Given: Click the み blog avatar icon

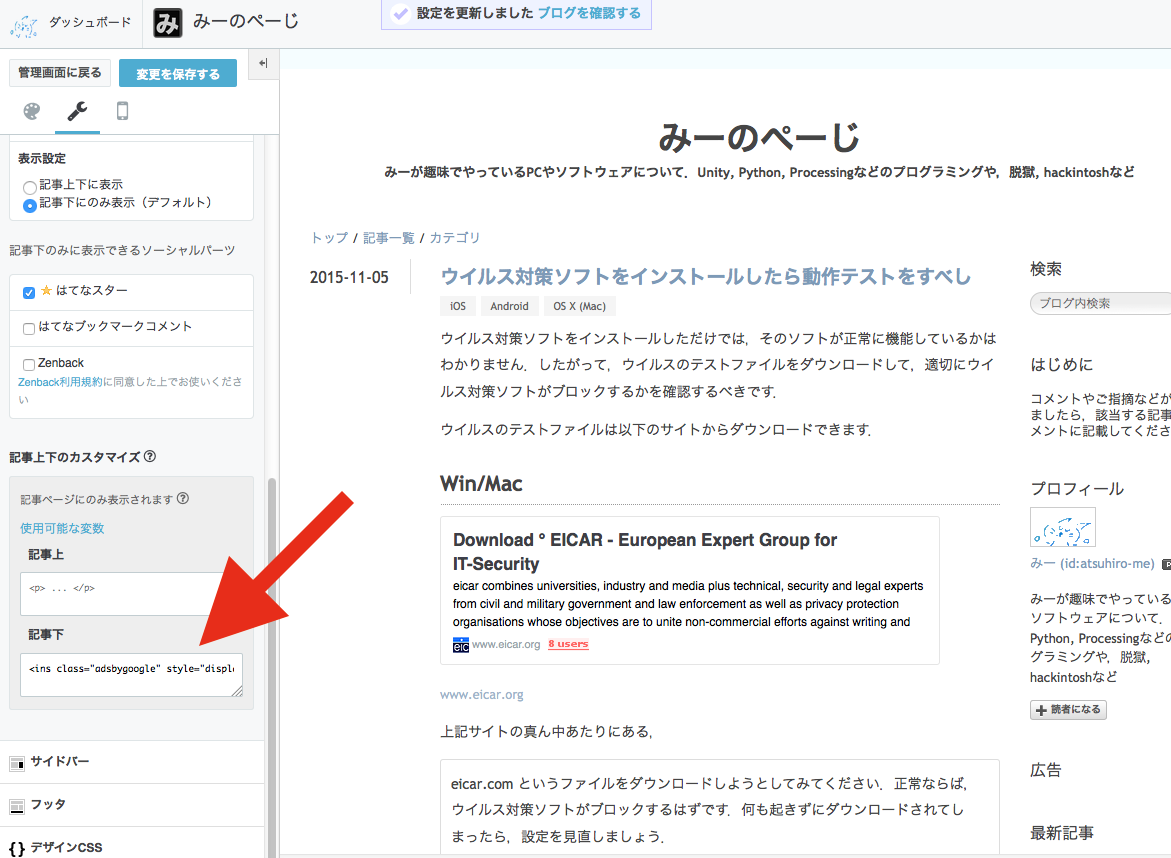Looking at the screenshot, I should (166, 23).
